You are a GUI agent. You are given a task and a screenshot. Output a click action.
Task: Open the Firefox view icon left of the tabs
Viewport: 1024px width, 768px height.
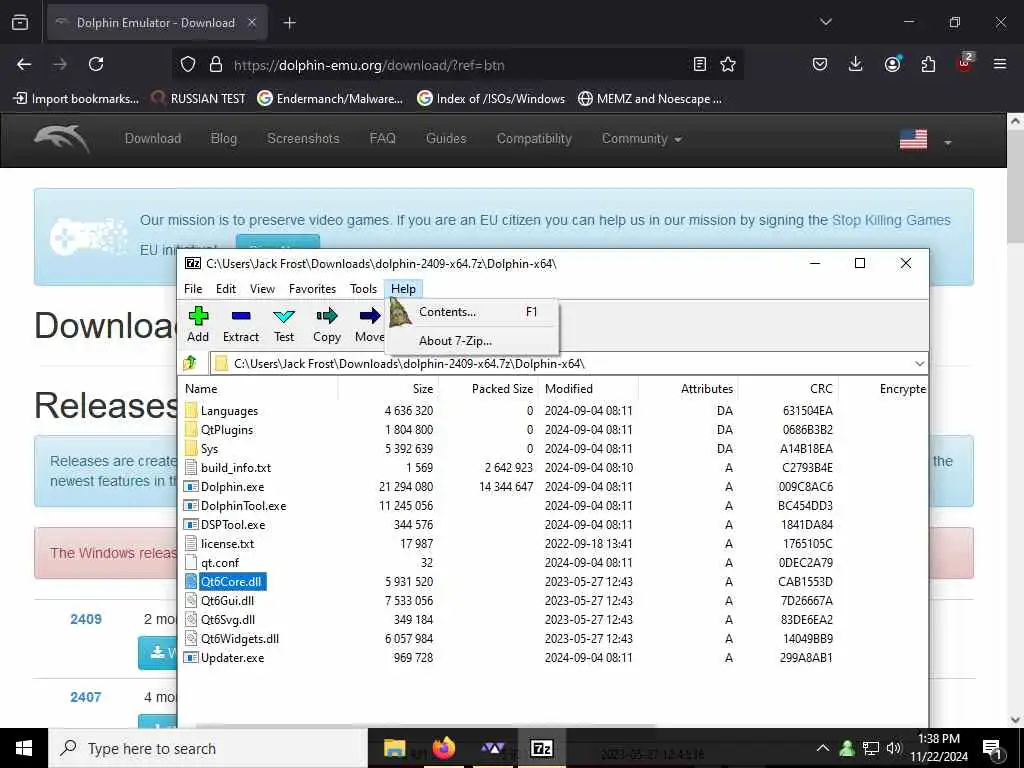[x=20, y=23]
